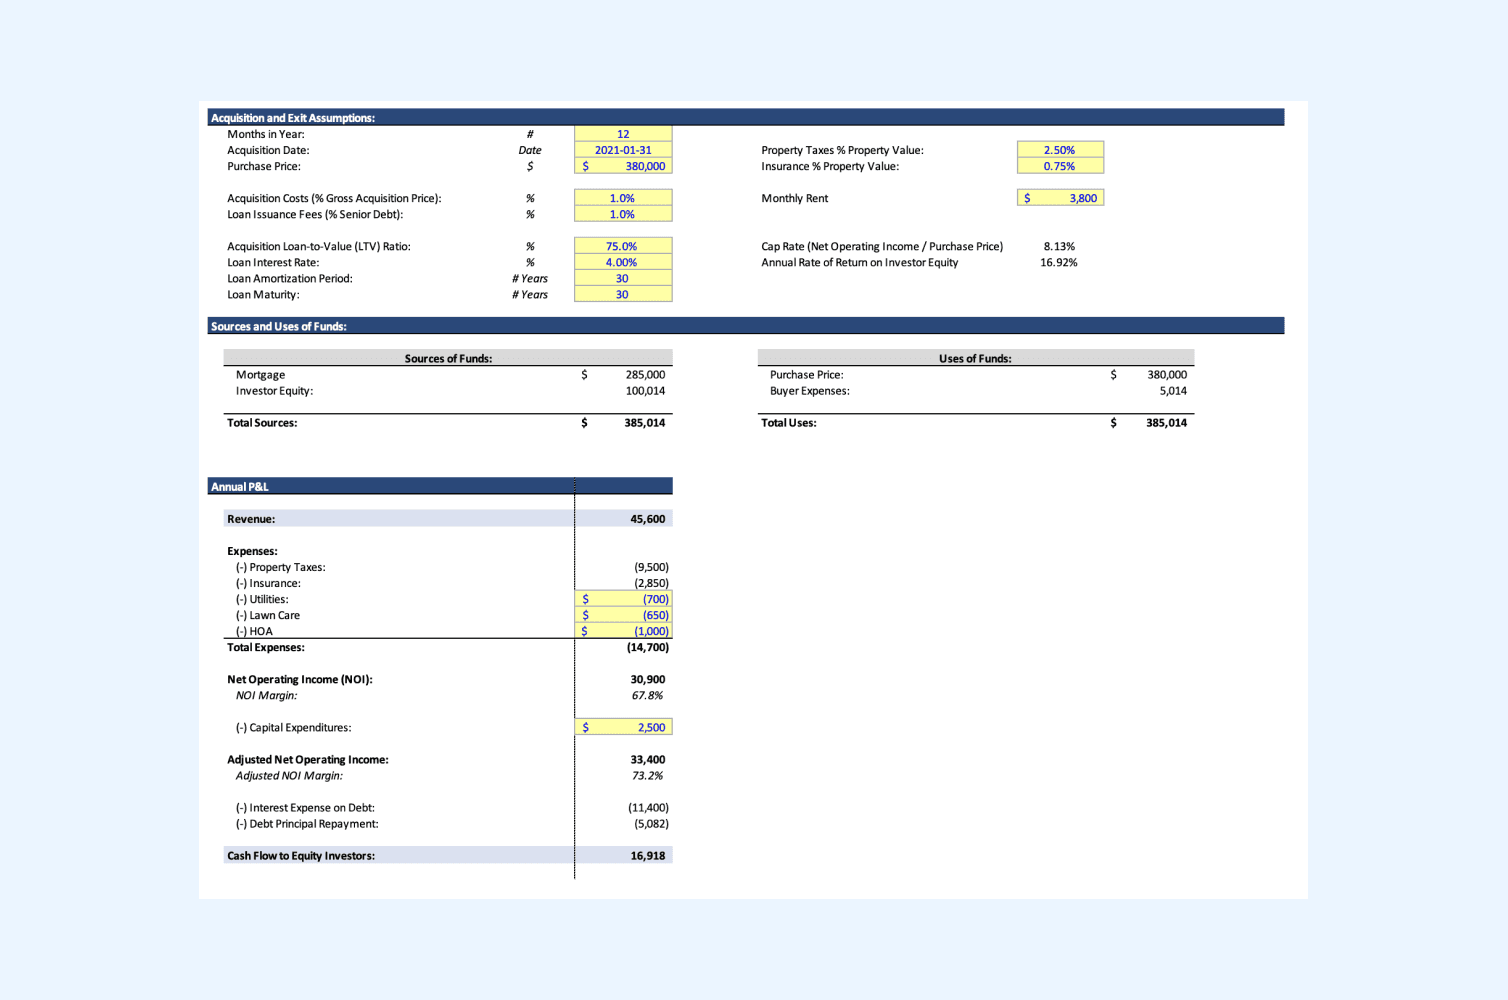Select the Buyer Expenses label
This screenshot has height=1000, width=1508.
coord(810,391)
